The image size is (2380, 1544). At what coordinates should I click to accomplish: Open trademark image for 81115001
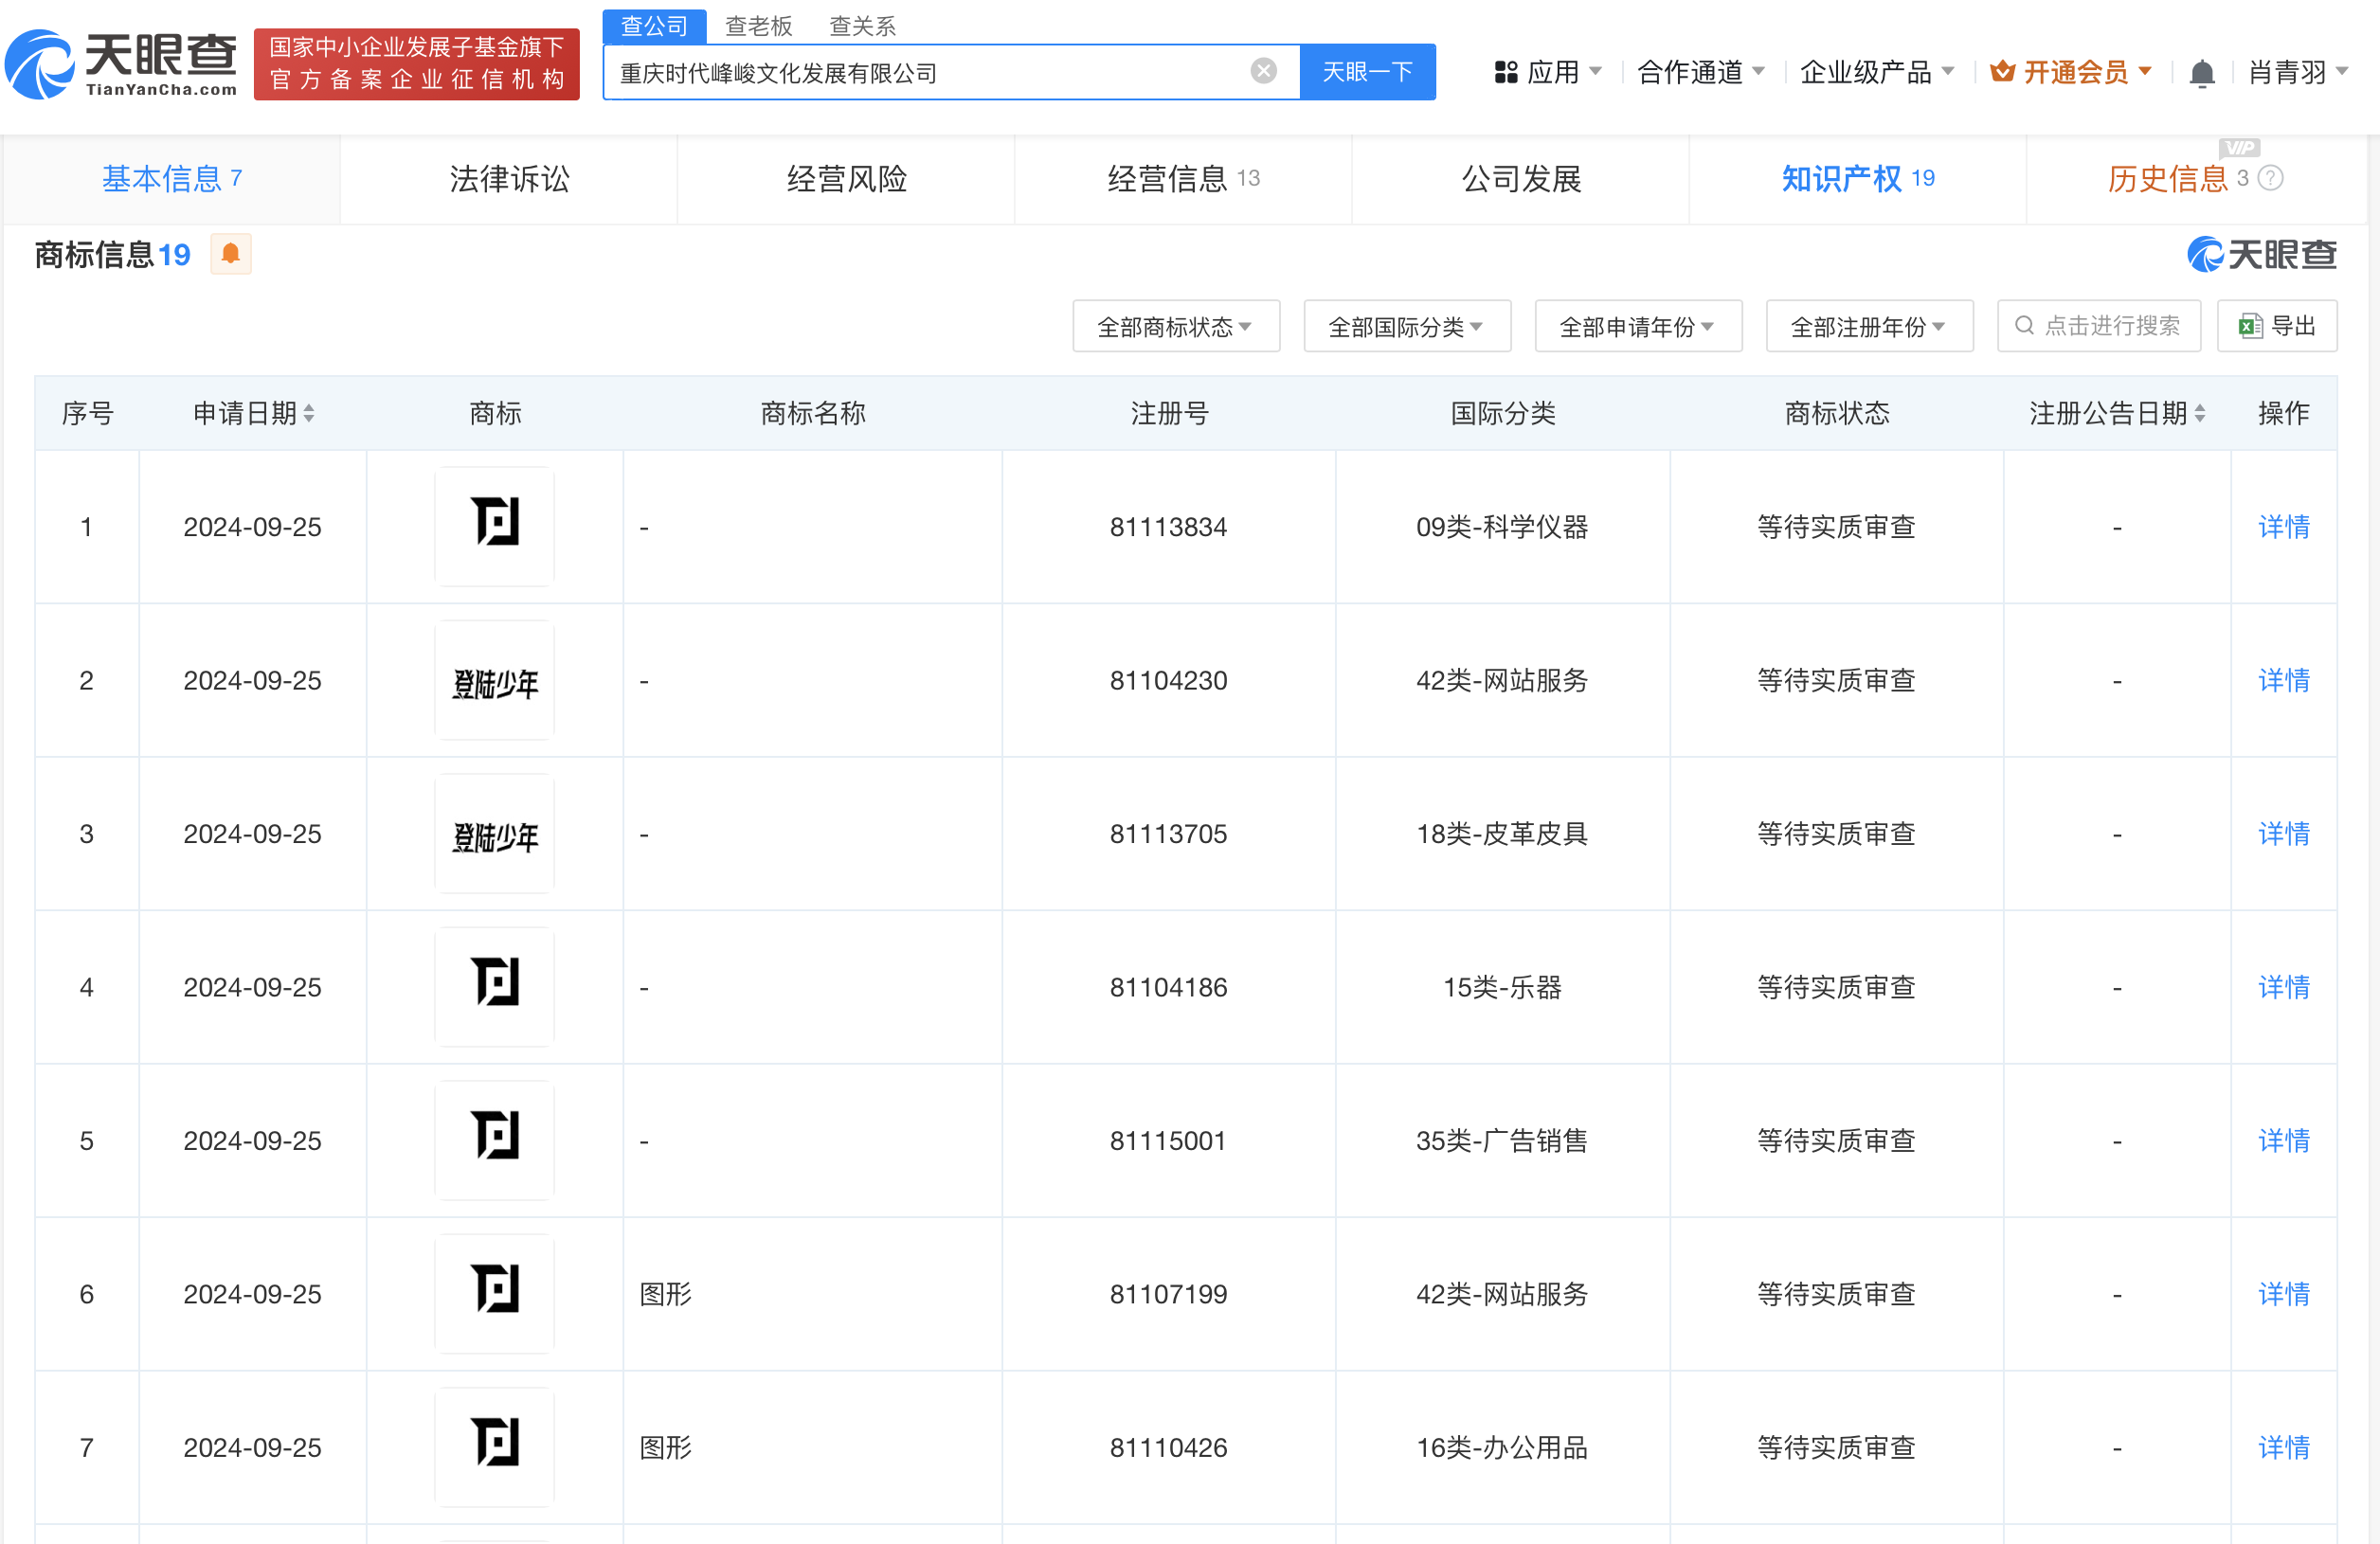(x=495, y=1140)
